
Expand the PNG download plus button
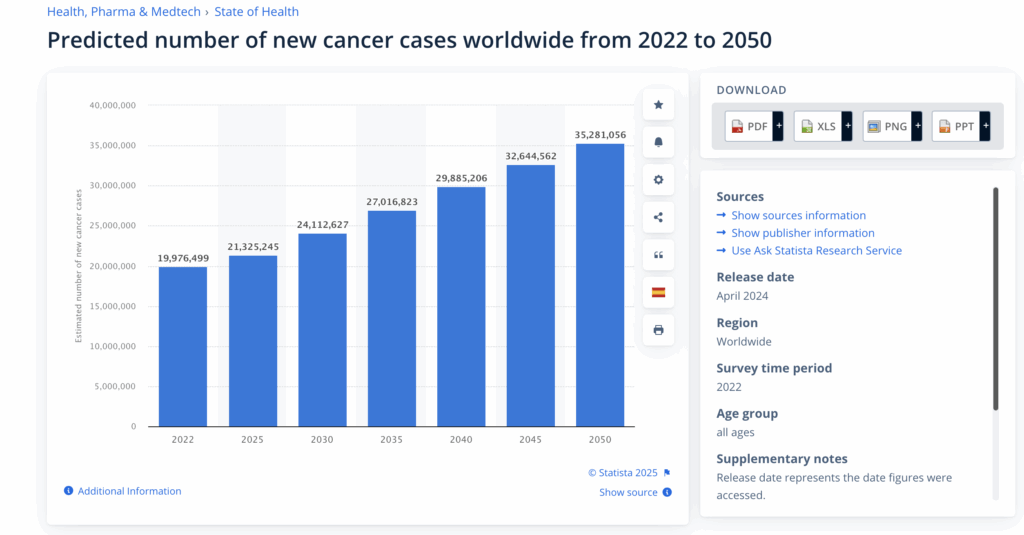(x=916, y=126)
